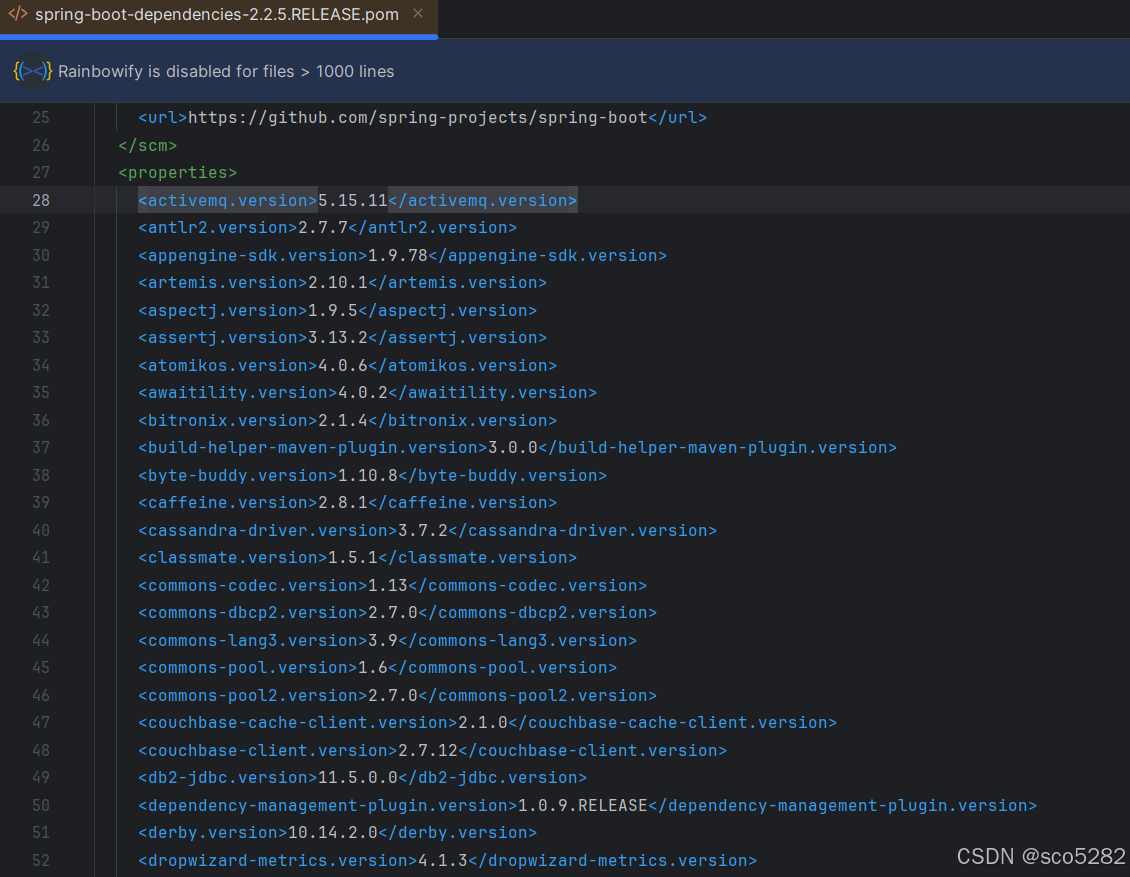Click the assertj.version line

point(342,338)
